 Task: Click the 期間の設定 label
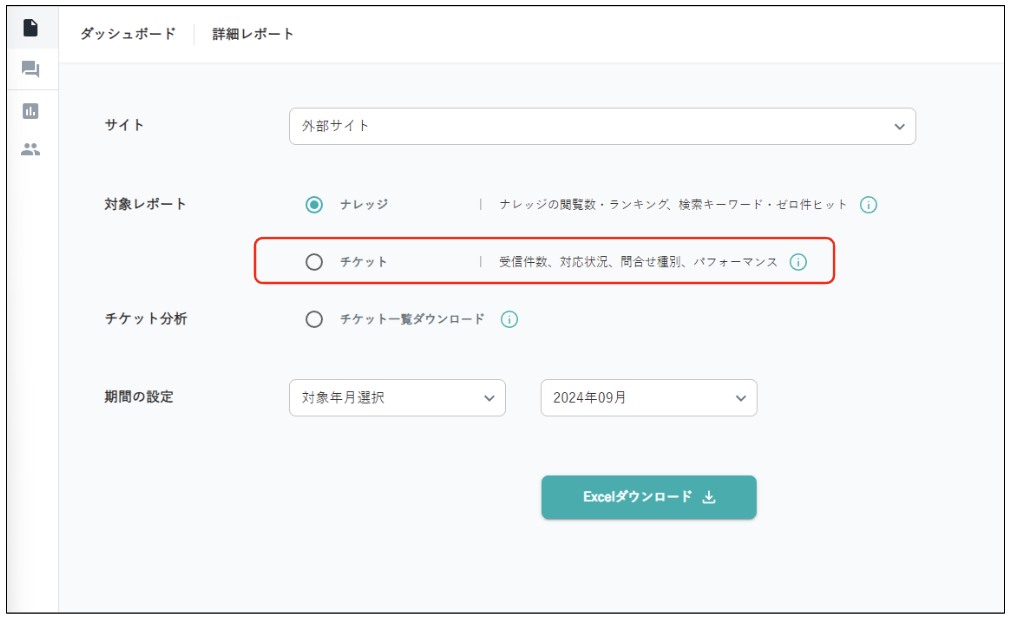[x=139, y=397]
